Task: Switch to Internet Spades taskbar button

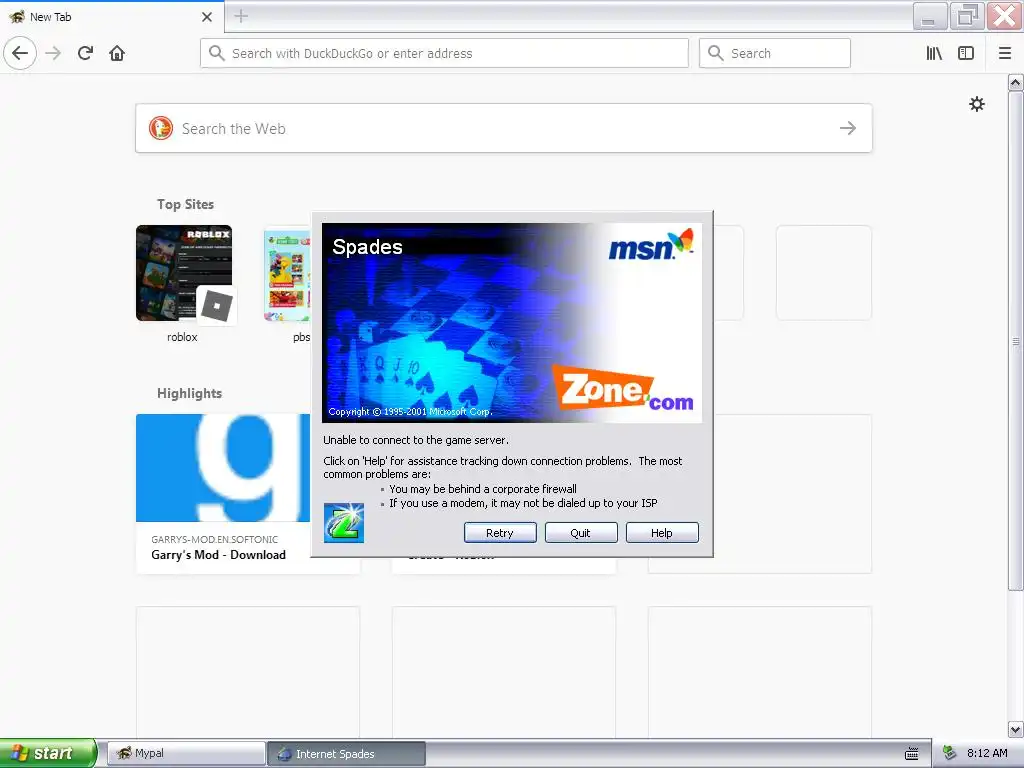Action: click(346, 754)
